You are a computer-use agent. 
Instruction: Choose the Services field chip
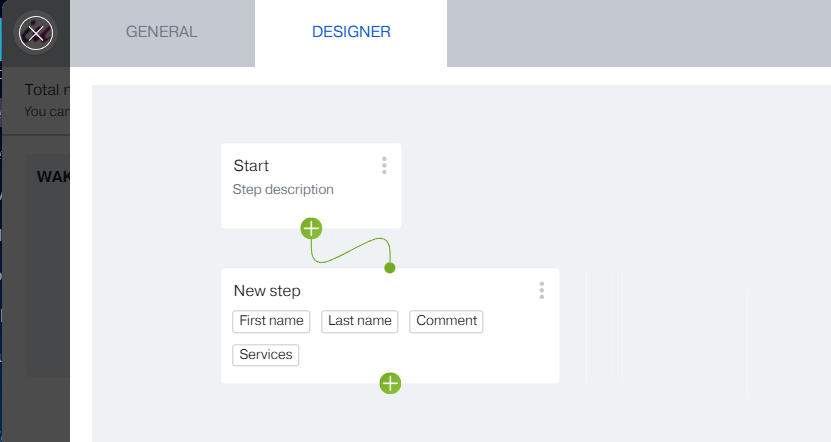point(266,355)
